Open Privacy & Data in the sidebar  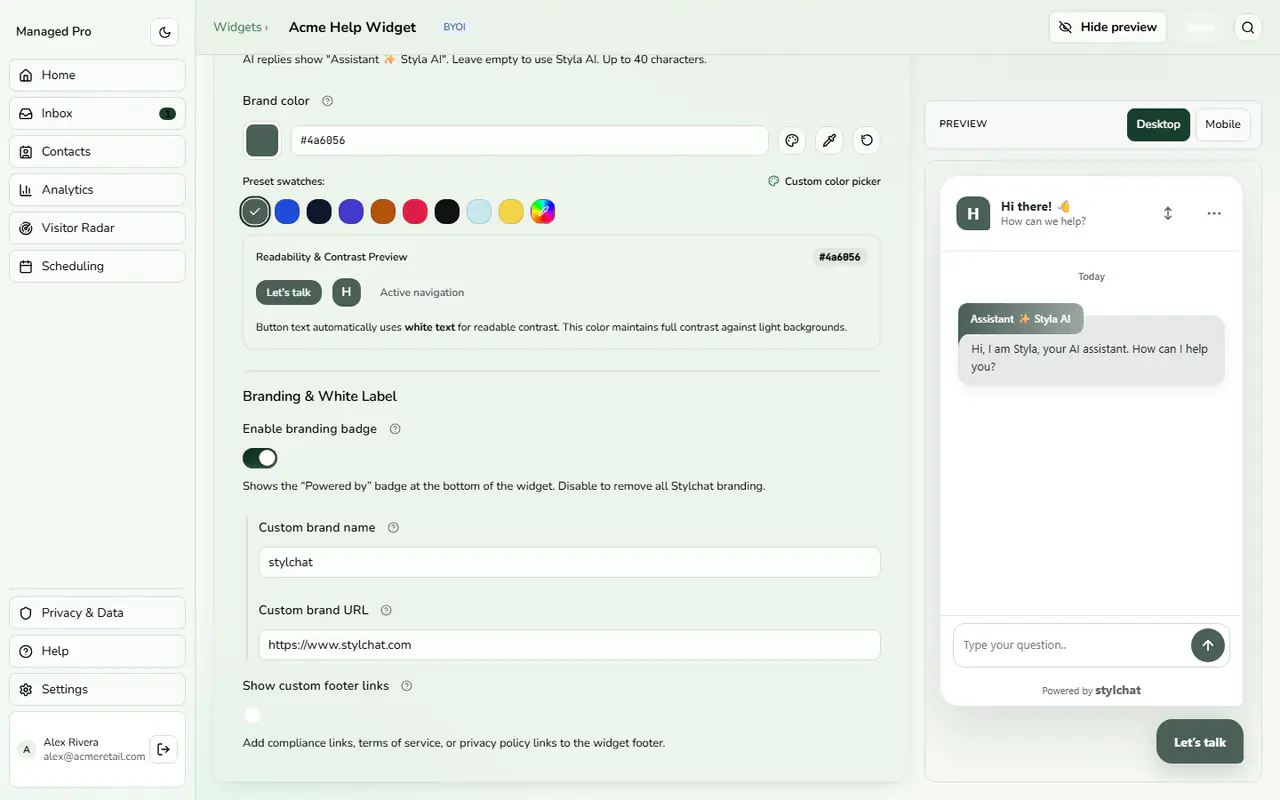97,613
